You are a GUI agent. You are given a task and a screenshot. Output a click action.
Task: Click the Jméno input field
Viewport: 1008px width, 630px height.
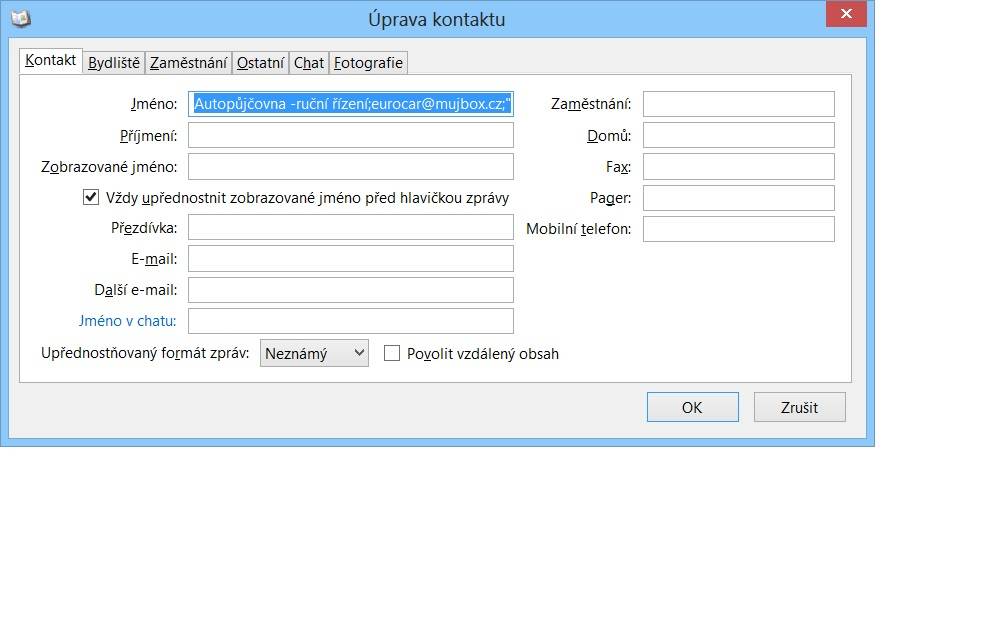tap(351, 104)
